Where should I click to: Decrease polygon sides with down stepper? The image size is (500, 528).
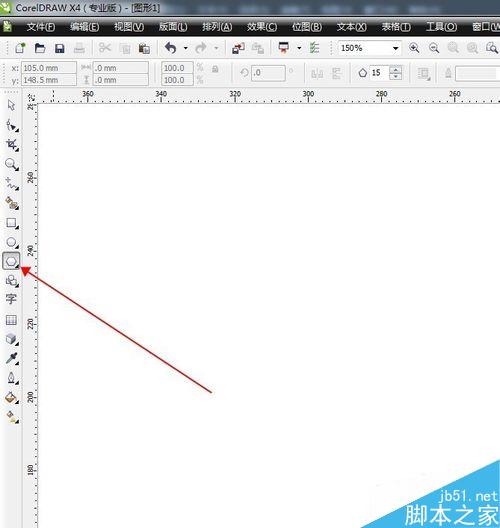tap(396, 76)
